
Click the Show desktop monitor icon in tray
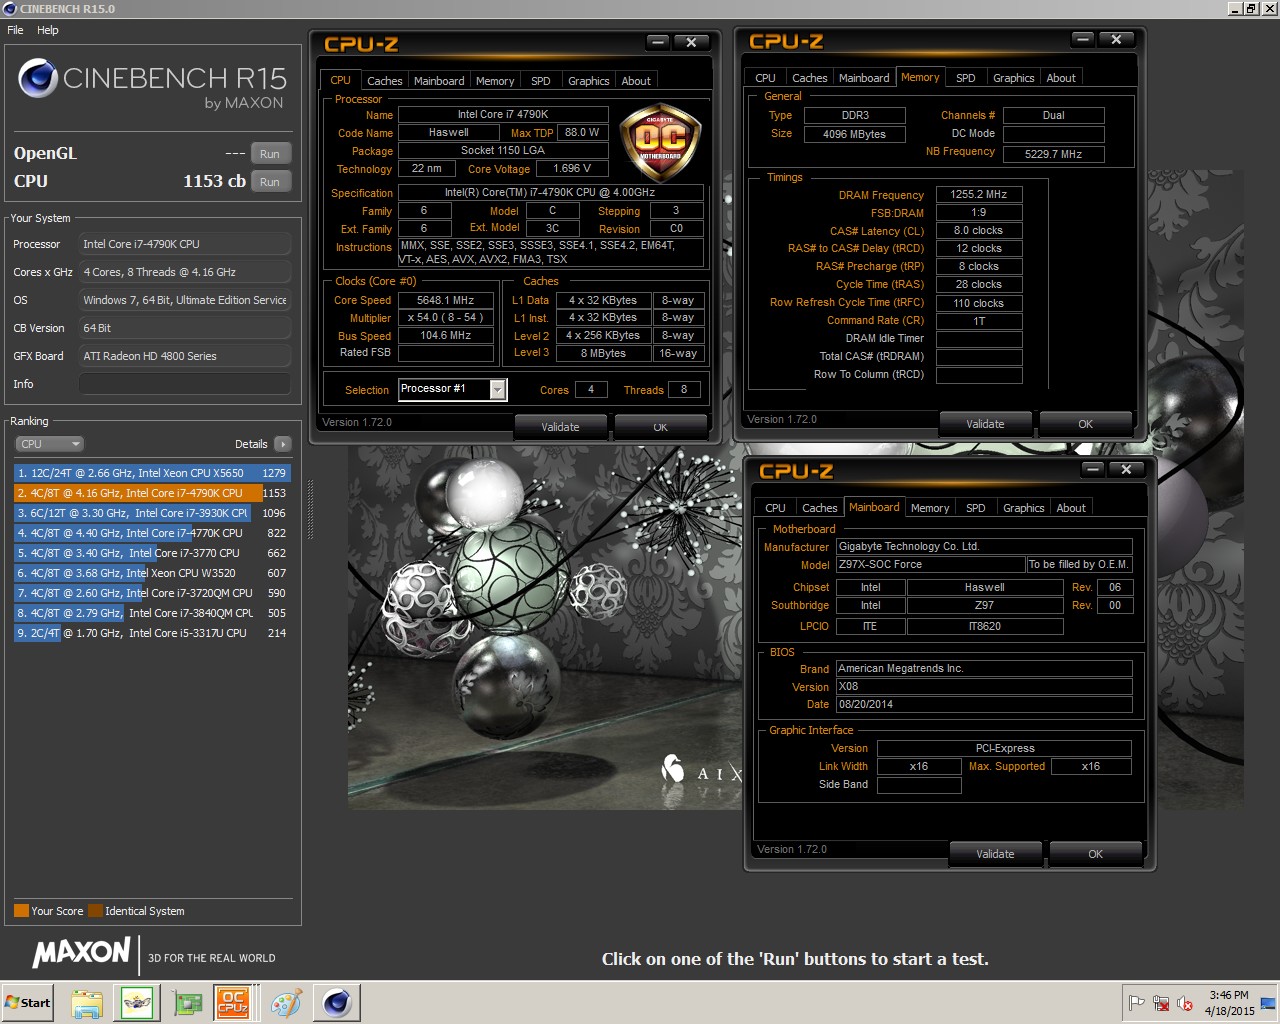pos(1268,1003)
